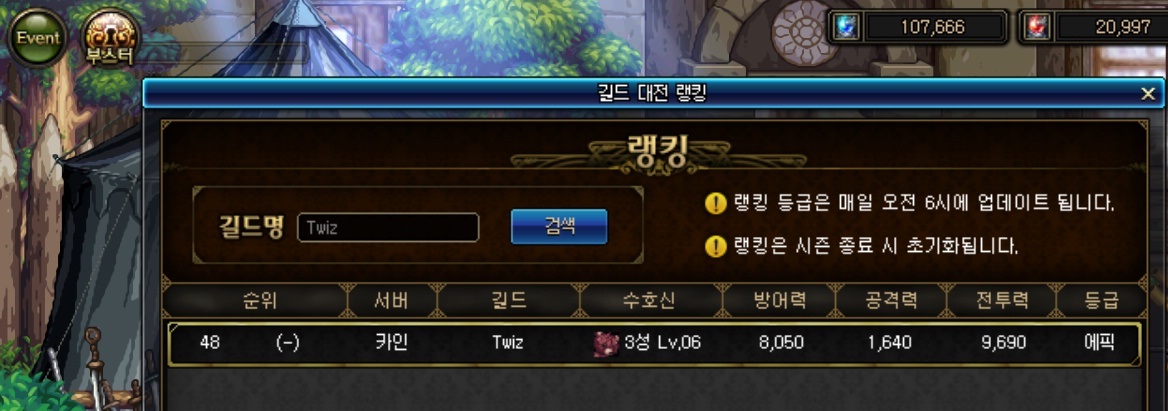Screen dimensions: 1168x411
Task: Sort by the 방어력 column header
Action: click(779, 301)
